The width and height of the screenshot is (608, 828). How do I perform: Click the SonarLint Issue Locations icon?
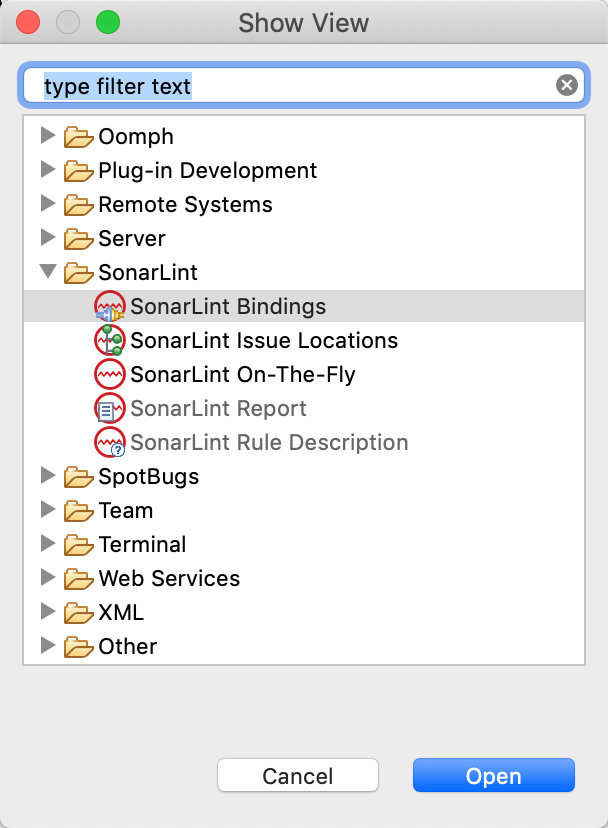(x=109, y=341)
